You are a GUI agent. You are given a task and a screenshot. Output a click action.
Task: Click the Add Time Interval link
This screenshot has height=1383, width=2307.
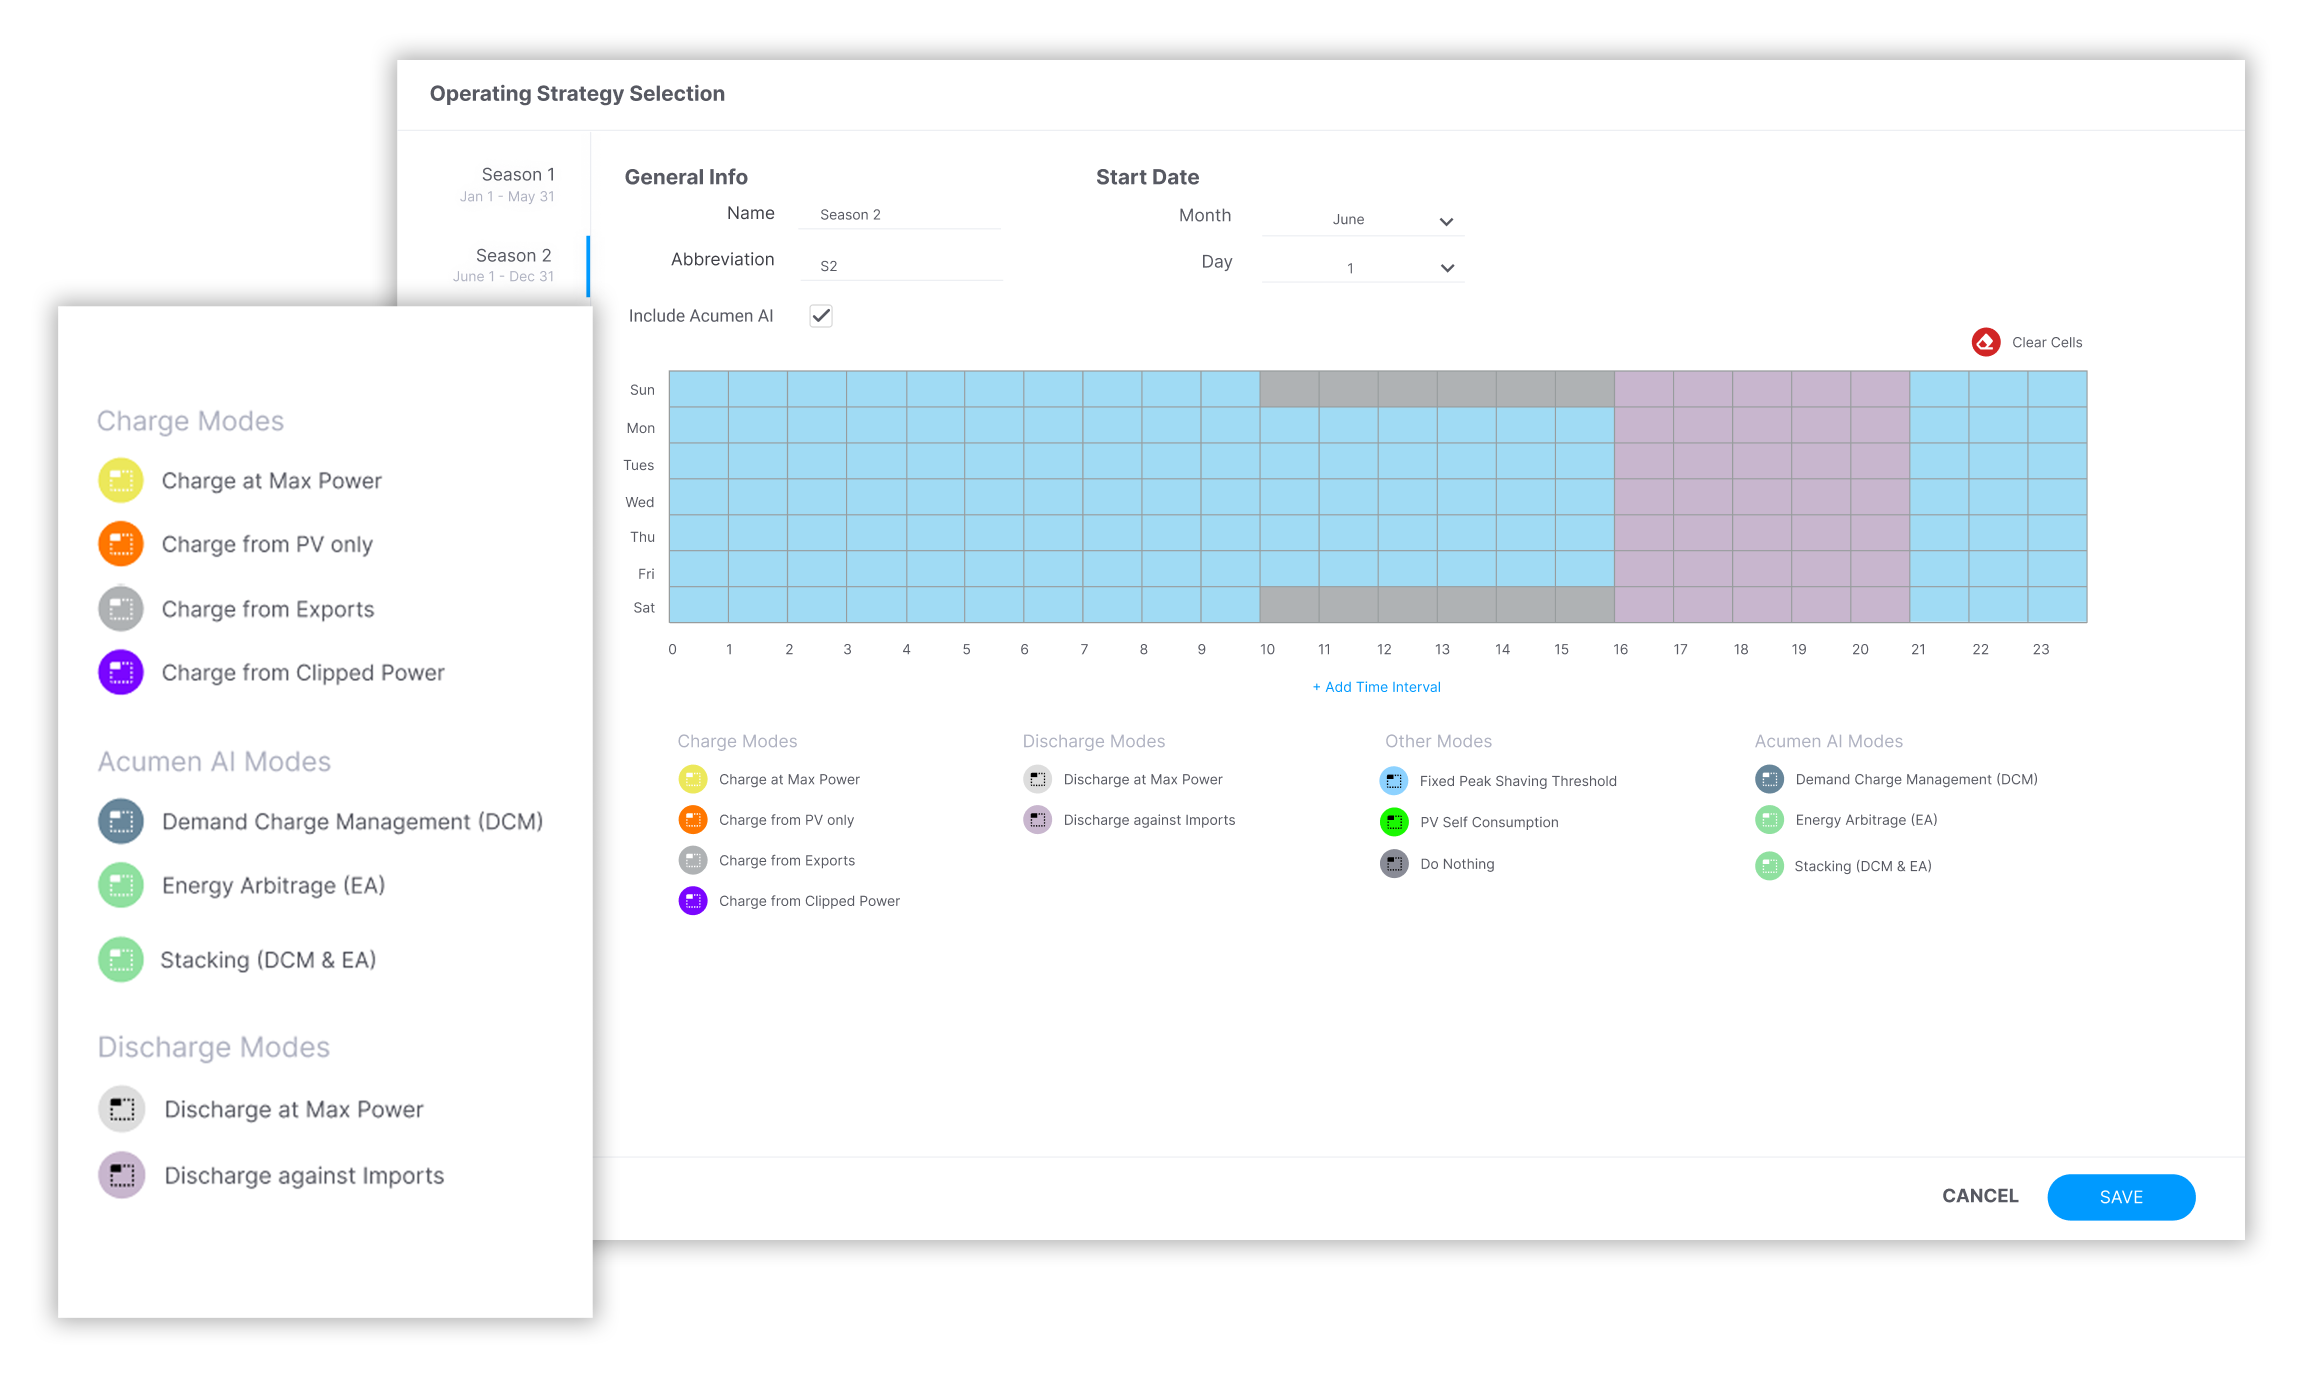click(1375, 686)
